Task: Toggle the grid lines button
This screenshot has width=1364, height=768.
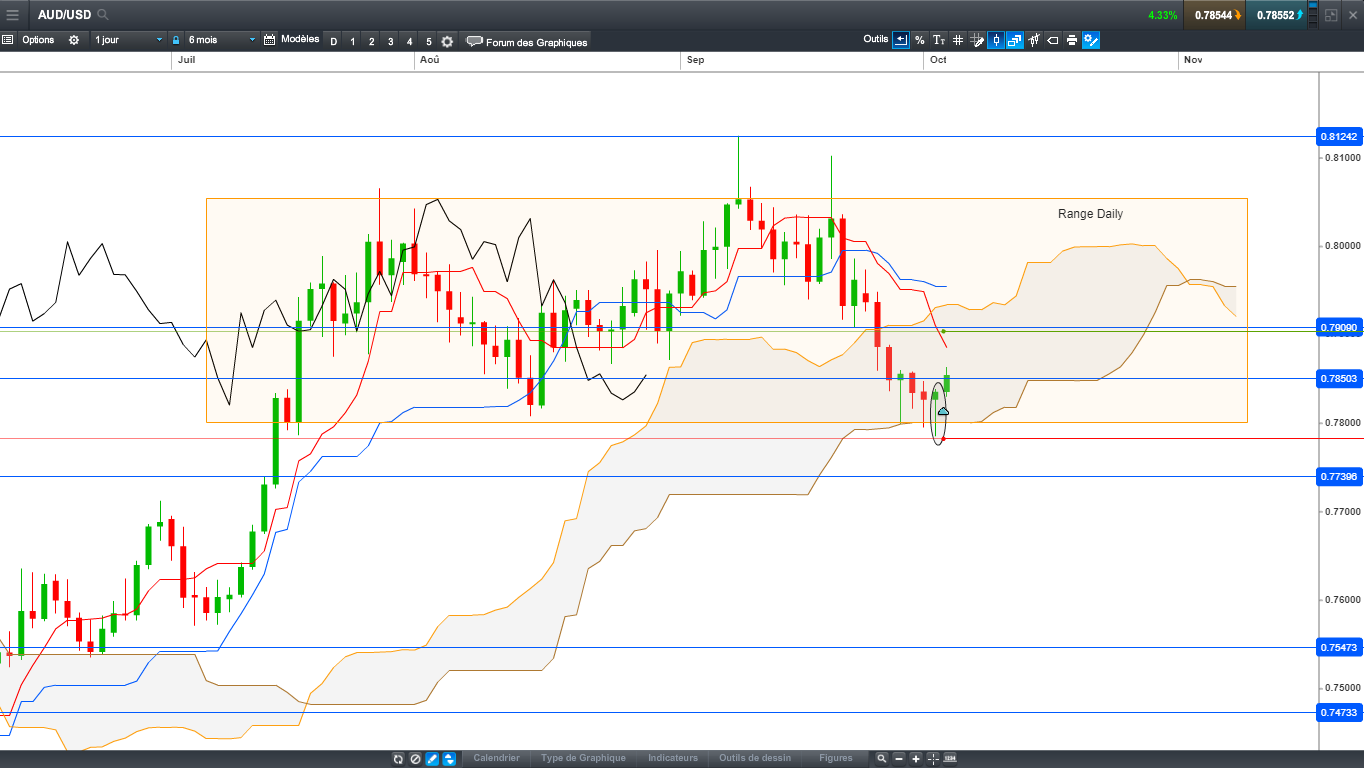Action: point(958,40)
